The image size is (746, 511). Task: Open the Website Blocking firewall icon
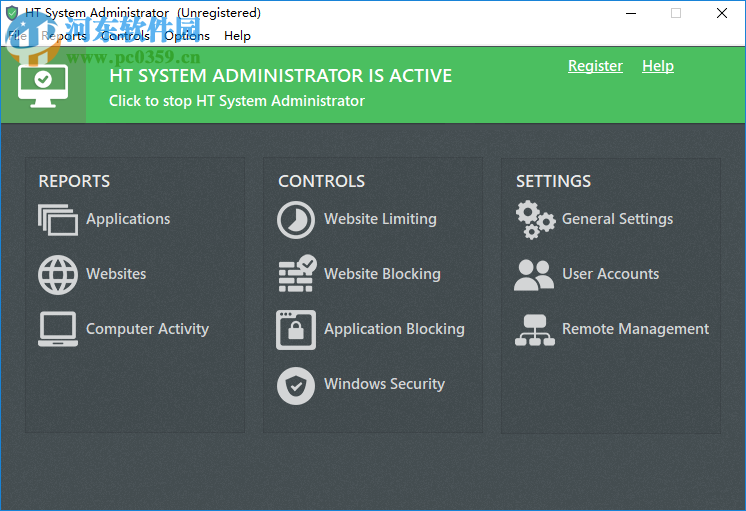(x=297, y=274)
